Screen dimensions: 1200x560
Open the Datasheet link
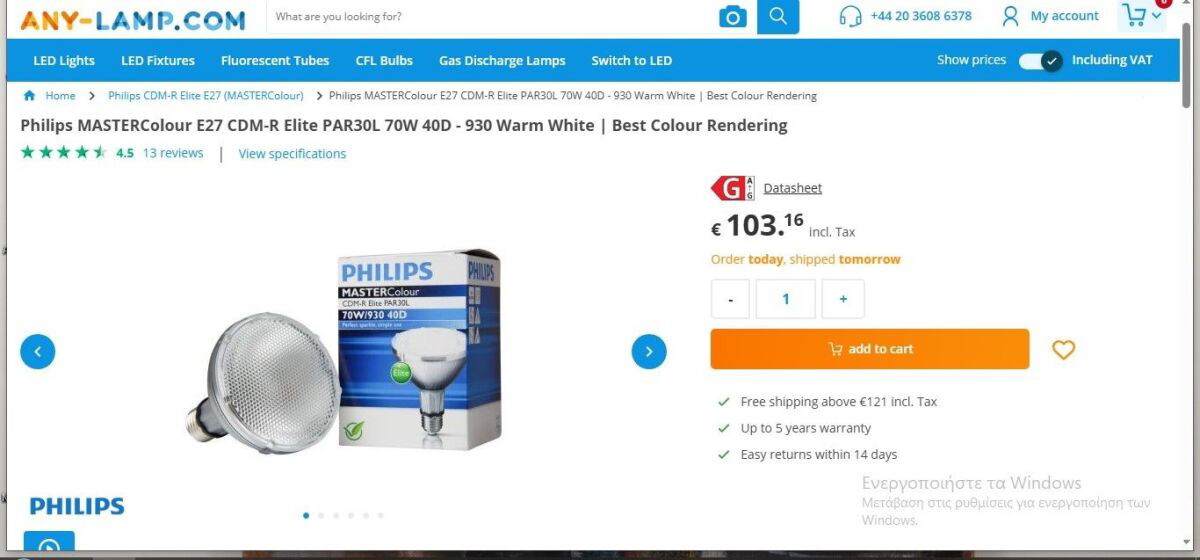pos(793,188)
